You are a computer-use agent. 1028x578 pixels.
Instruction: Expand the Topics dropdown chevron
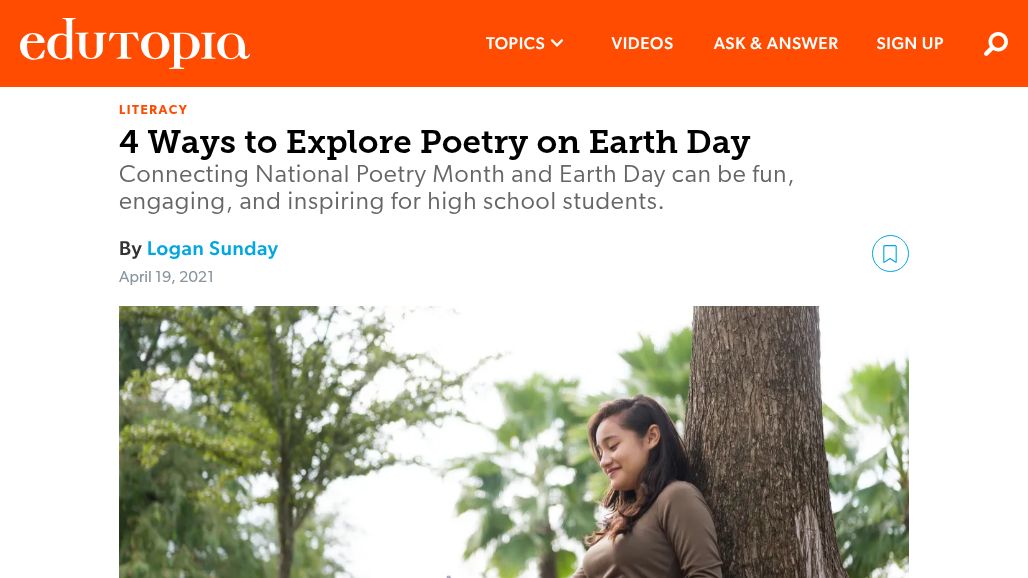tap(557, 44)
